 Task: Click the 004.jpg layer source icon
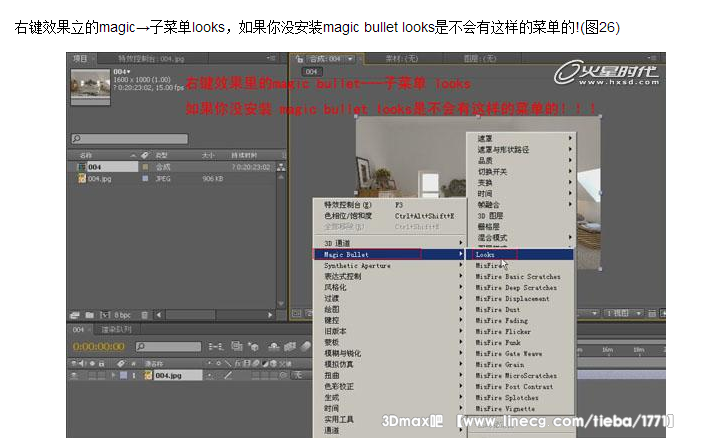point(148,375)
